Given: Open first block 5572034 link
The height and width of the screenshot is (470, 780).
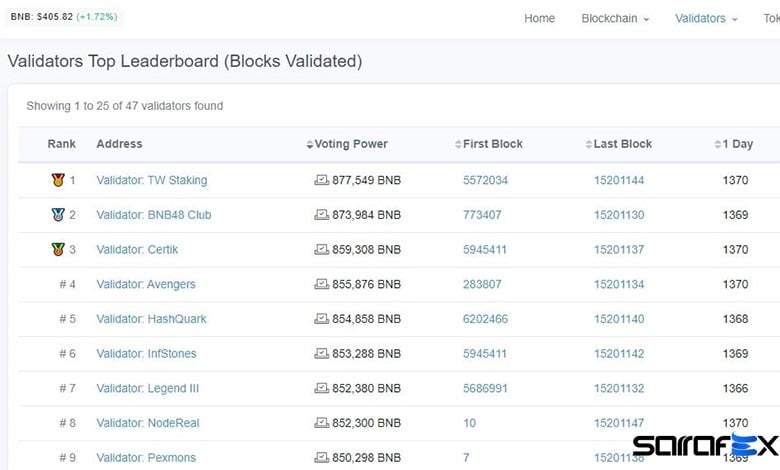Looking at the screenshot, I should (x=485, y=180).
